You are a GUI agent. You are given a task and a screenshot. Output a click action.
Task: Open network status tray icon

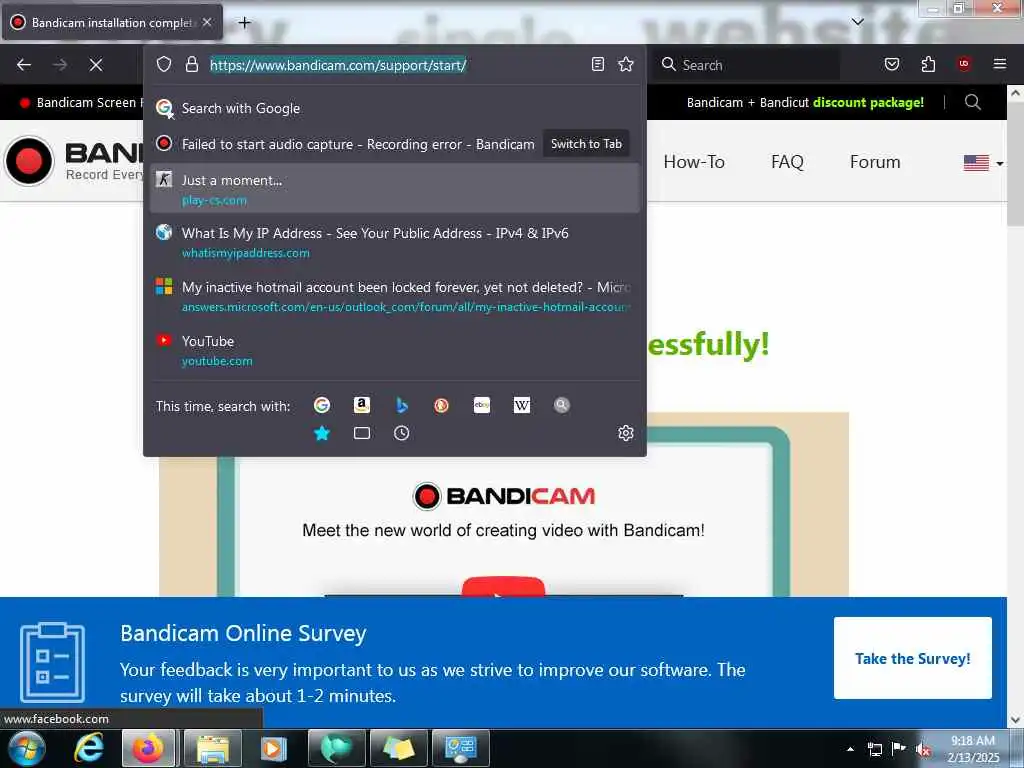[874, 749]
